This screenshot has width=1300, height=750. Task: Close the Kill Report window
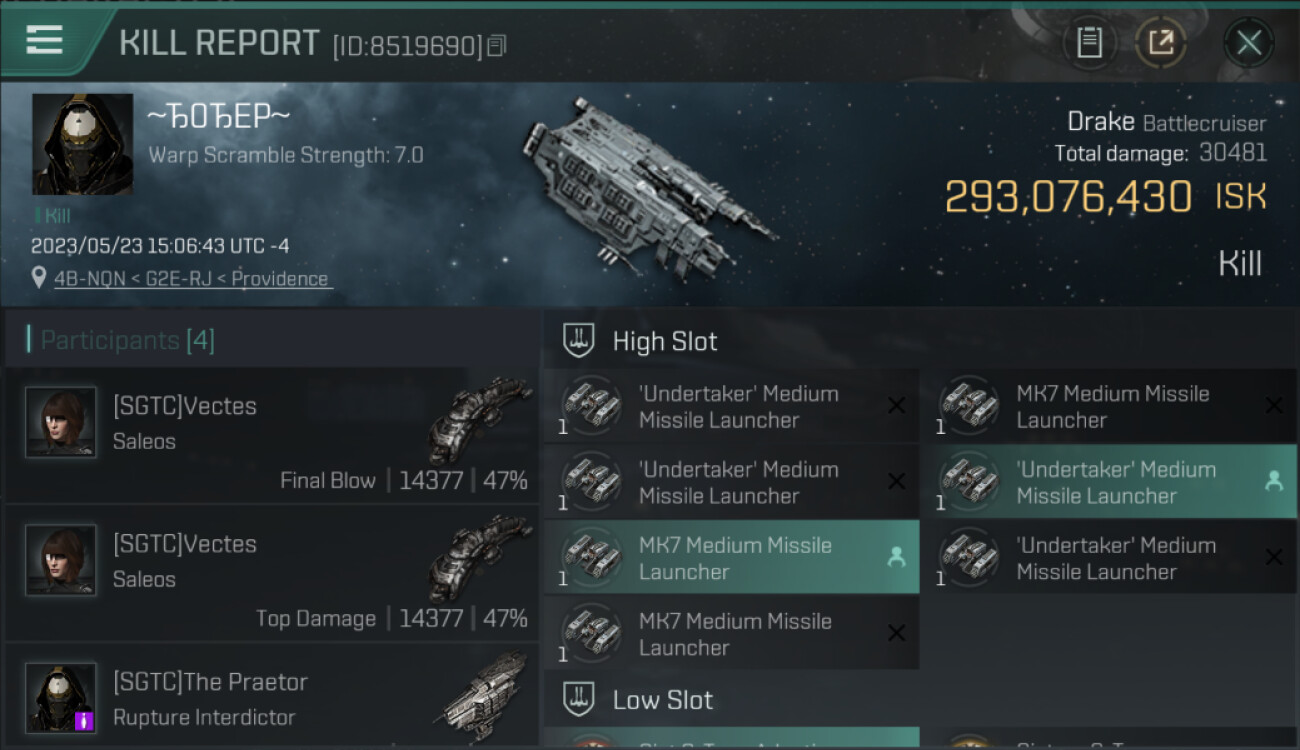point(1248,43)
